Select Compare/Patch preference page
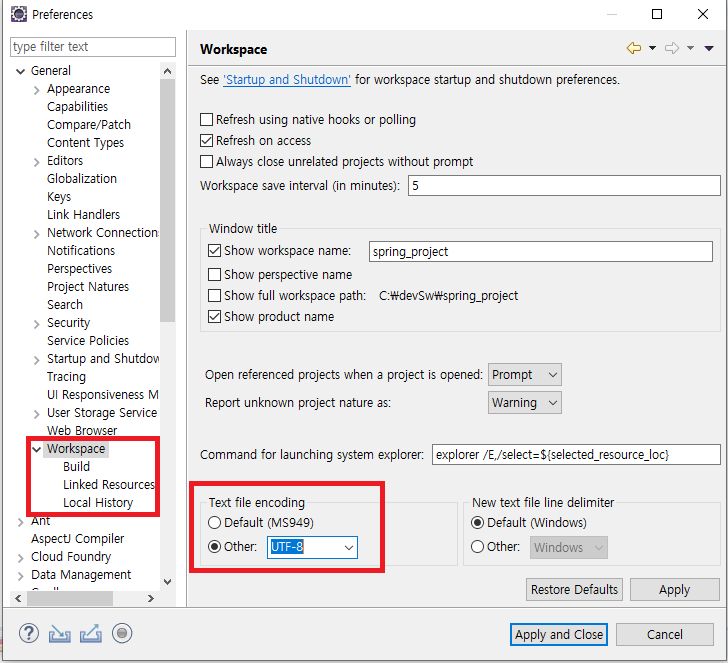The image size is (728, 663). tap(89, 124)
